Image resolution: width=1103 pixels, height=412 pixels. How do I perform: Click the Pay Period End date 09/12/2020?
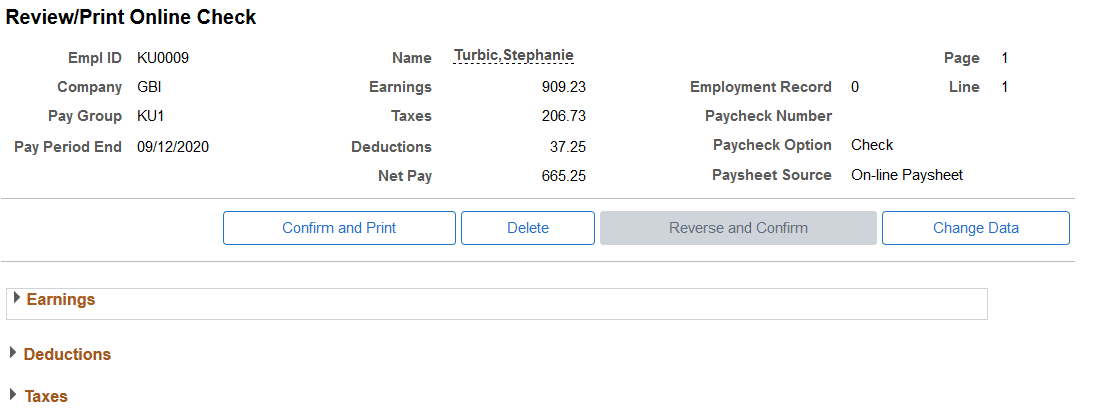[173, 148]
